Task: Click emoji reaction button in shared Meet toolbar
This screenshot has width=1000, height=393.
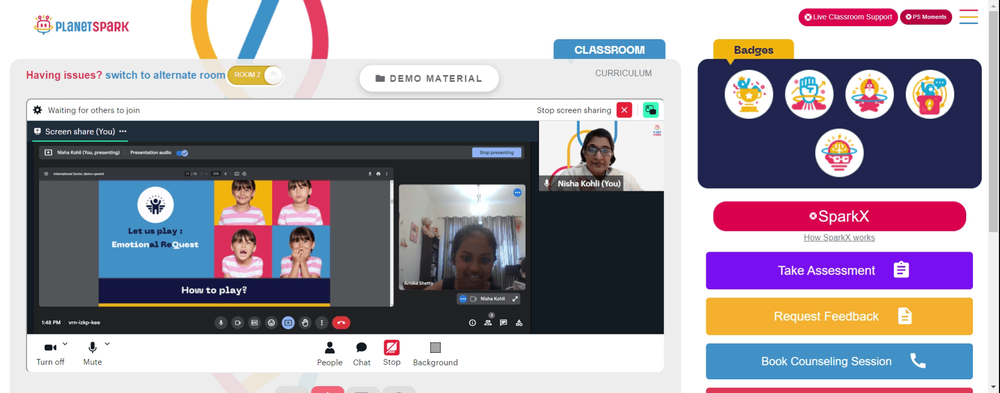Action: click(x=271, y=323)
